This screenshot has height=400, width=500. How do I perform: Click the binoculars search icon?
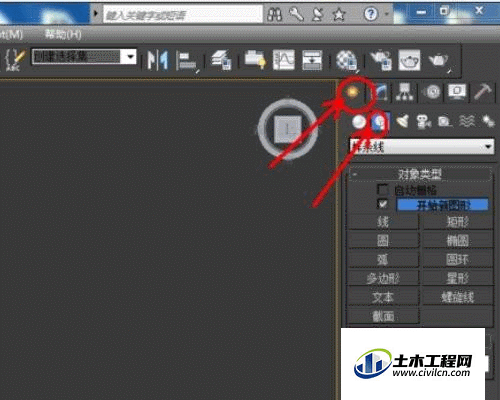[x=274, y=14]
